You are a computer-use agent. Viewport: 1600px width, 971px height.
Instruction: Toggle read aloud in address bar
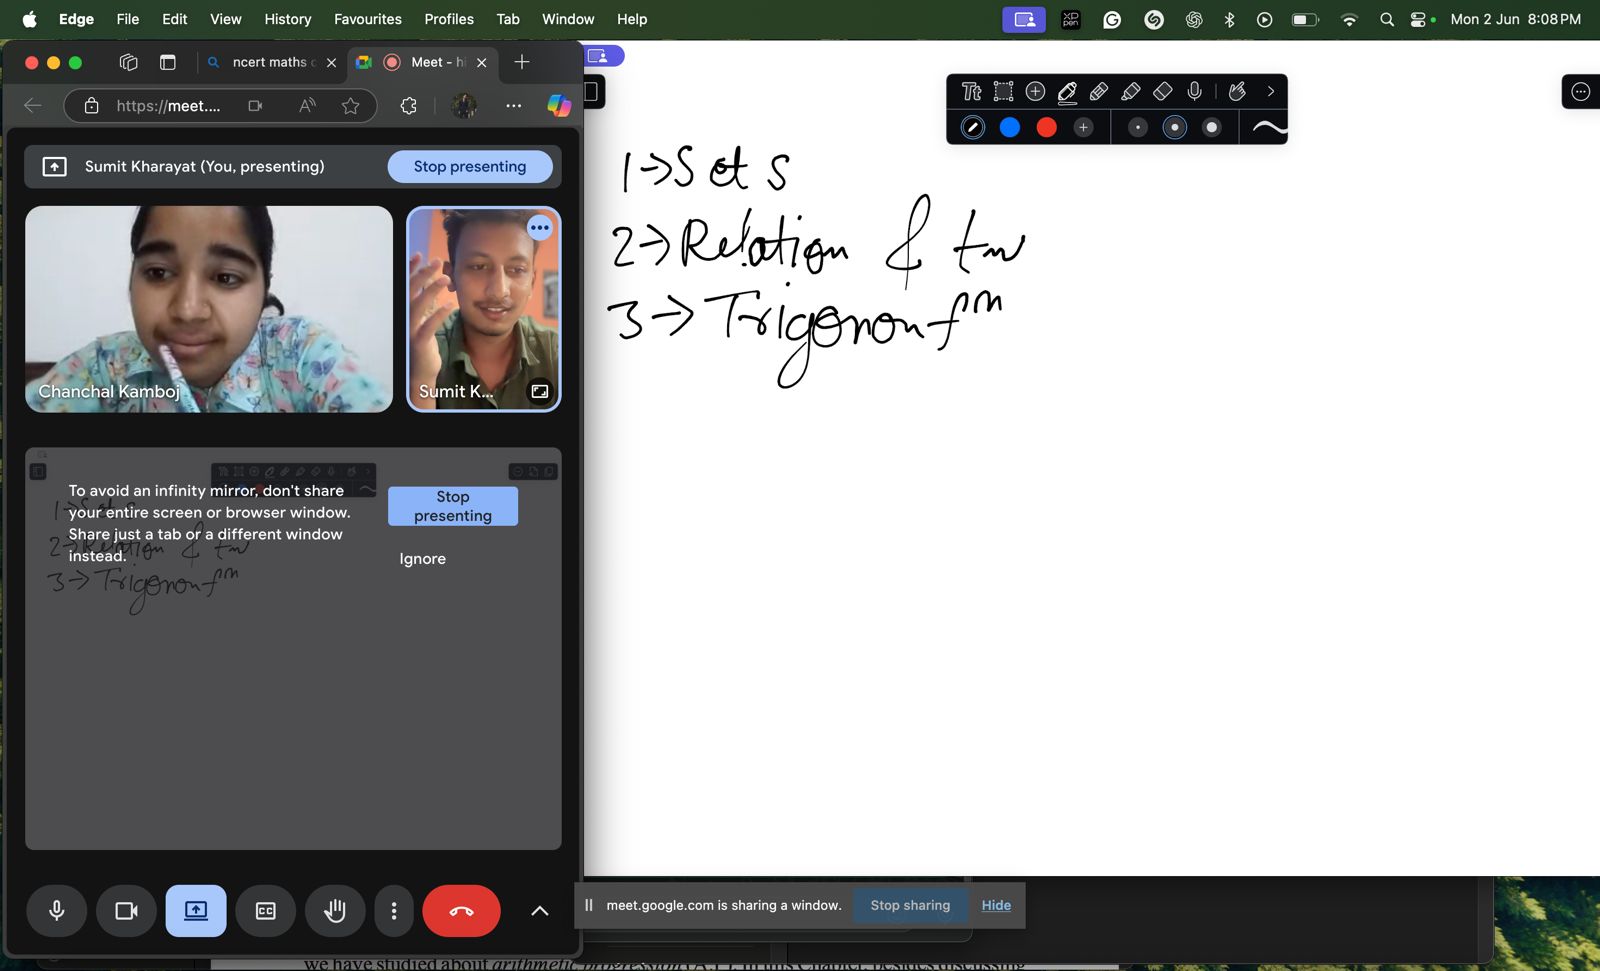[x=307, y=106]
